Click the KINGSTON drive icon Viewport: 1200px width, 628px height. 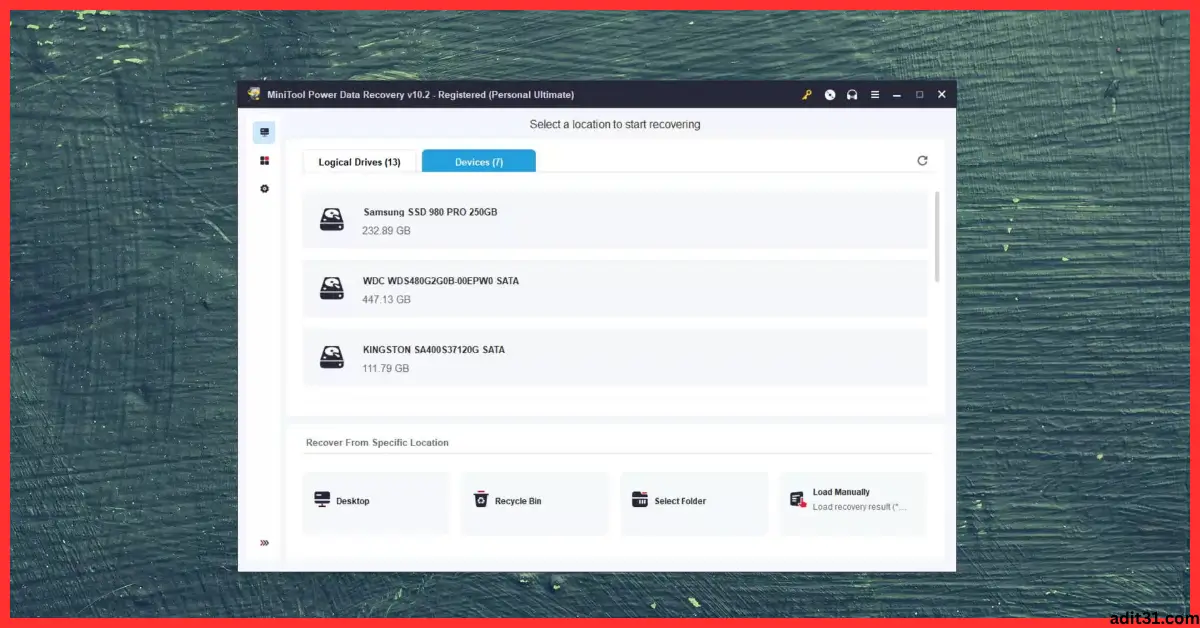[332, 358]
